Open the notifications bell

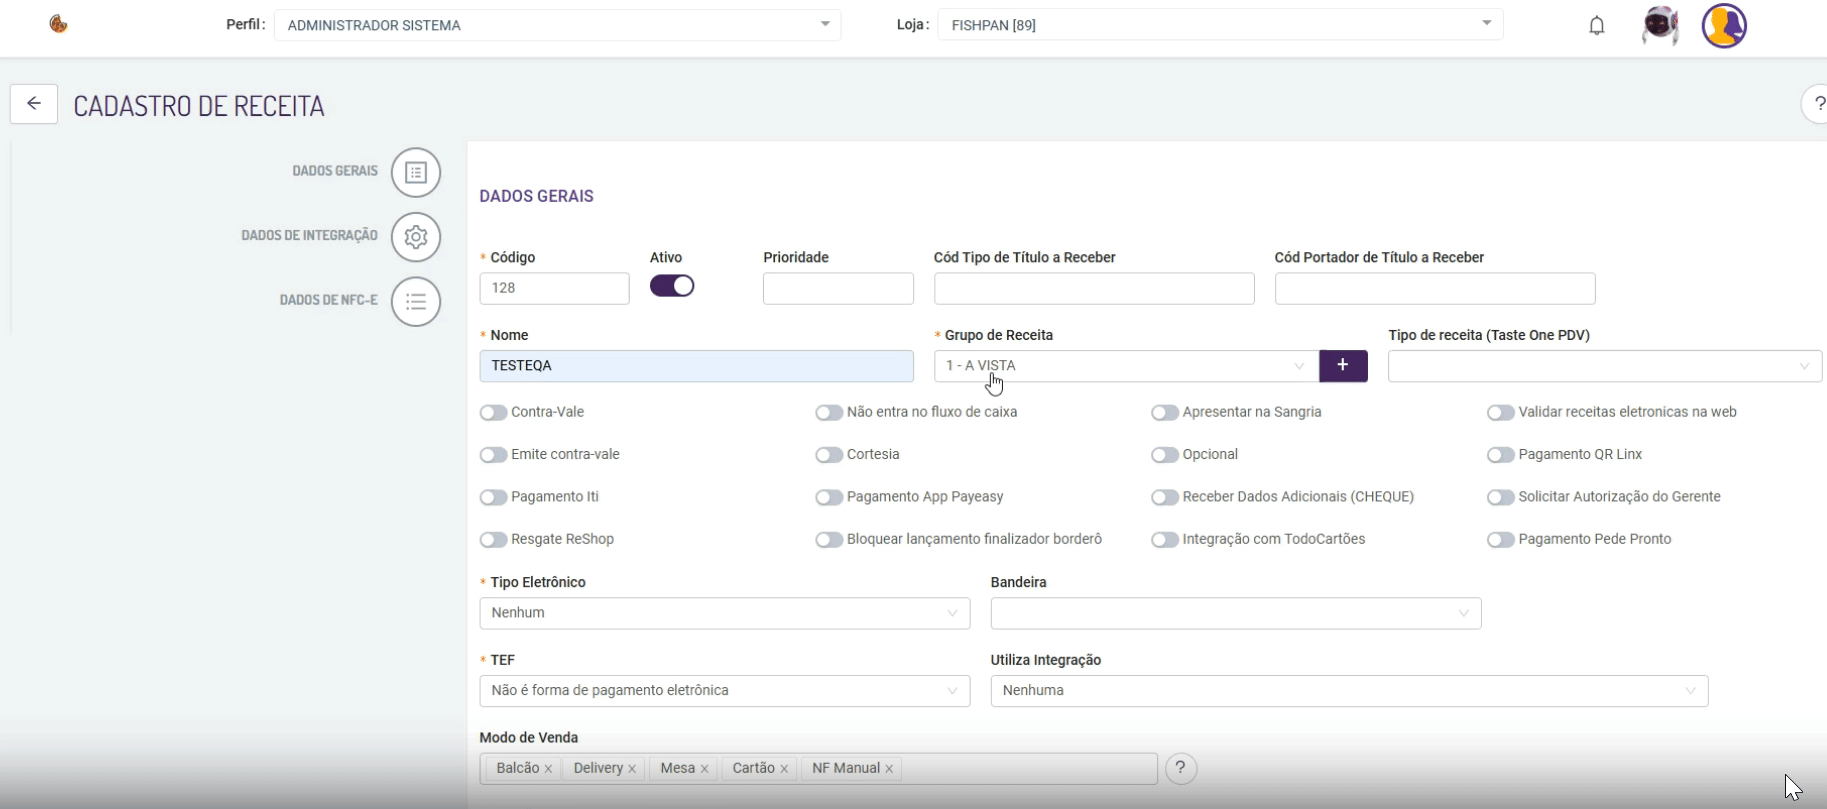point(1596,26)
